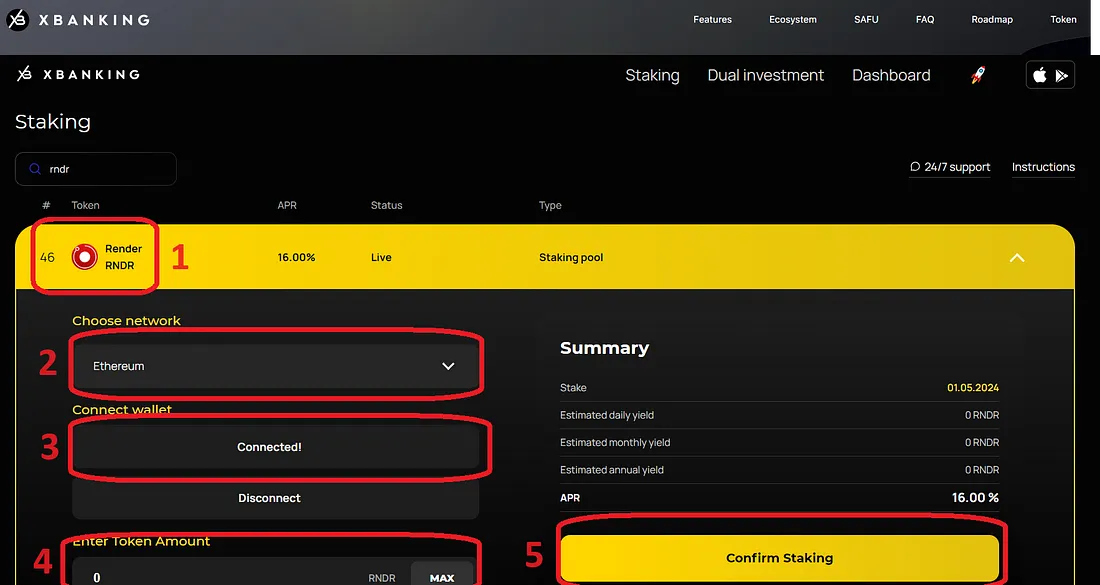Click the rocket icon in navigation
The image size is (1100, 585).
click(978, 75)
